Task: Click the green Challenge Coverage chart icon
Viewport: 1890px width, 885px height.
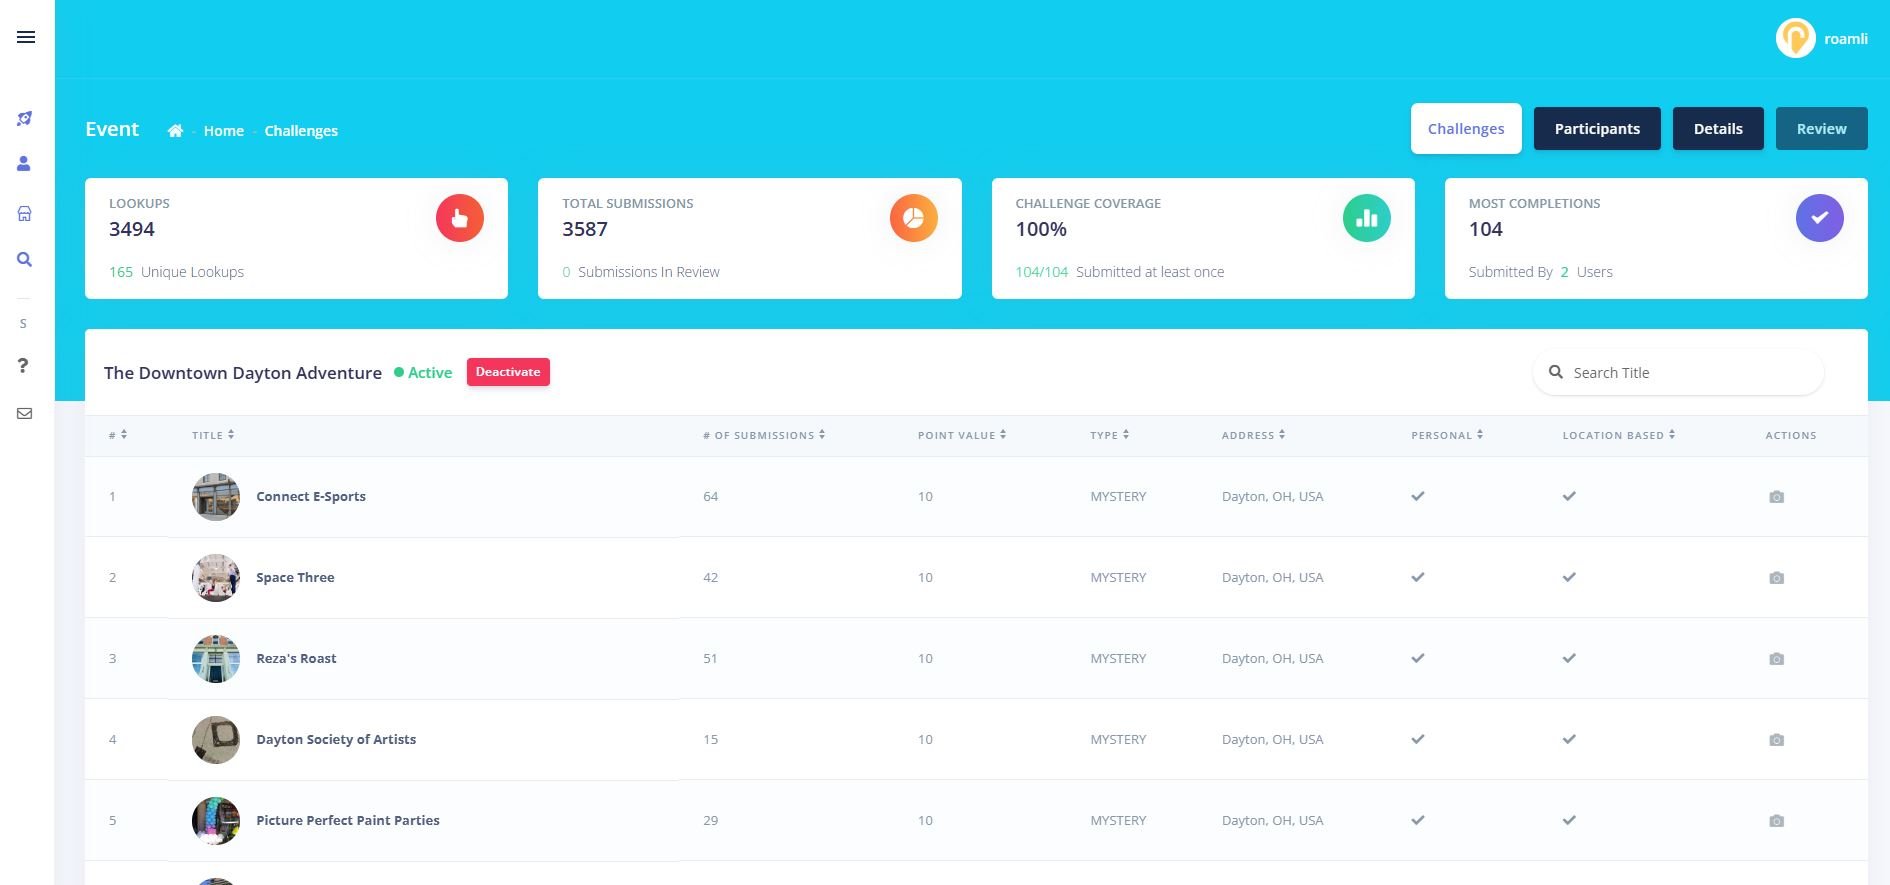Action: (1367, 218)
